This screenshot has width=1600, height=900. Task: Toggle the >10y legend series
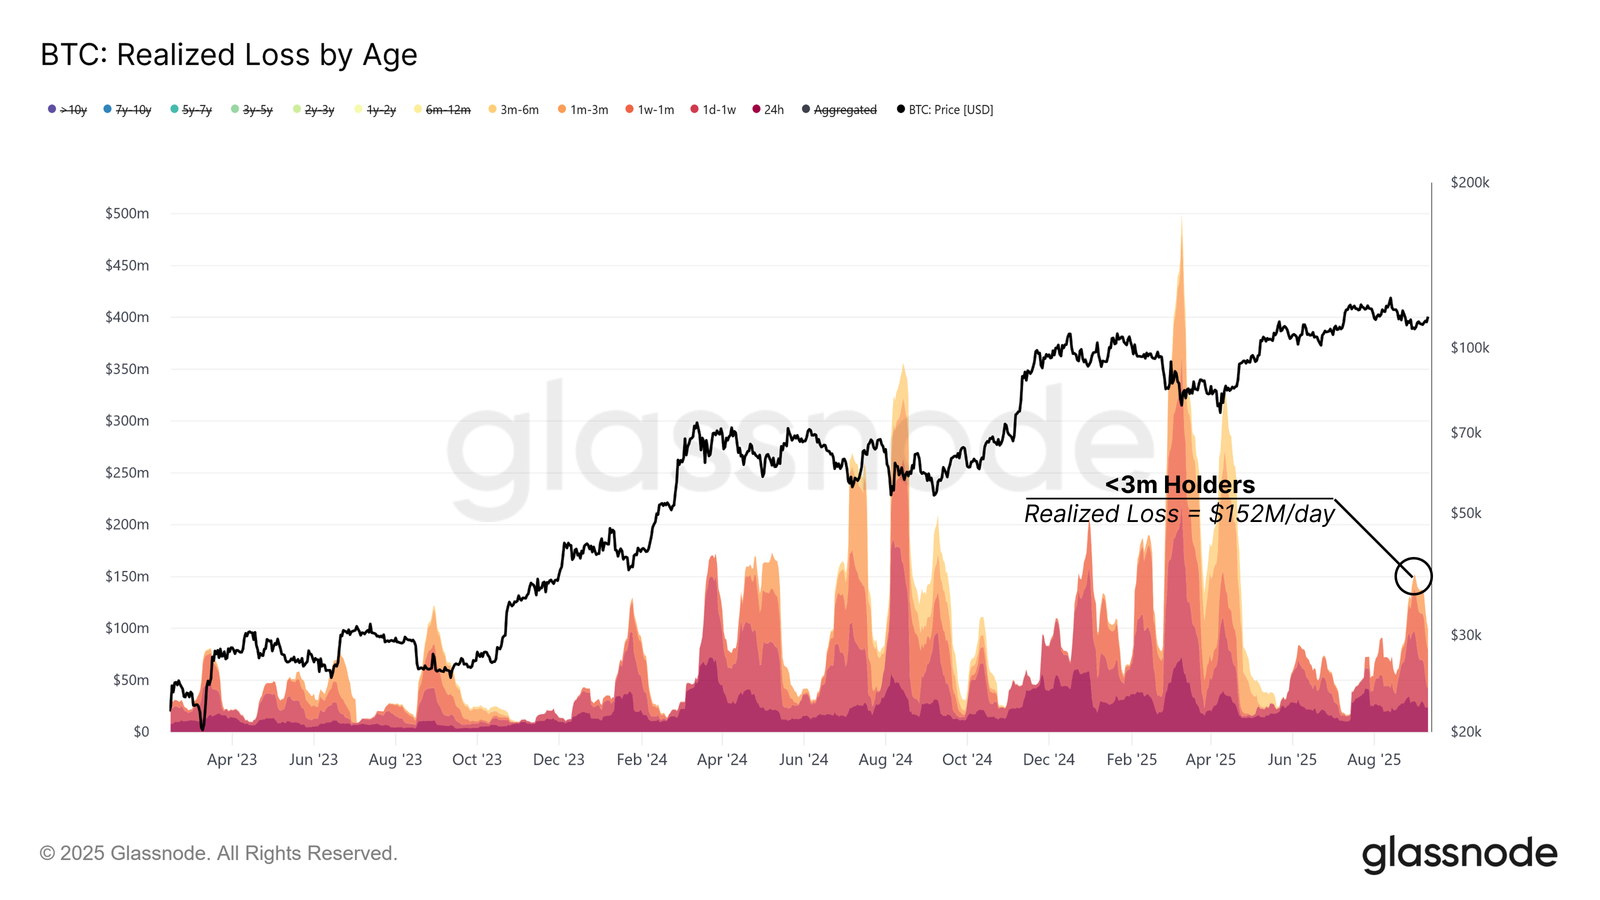point(68,110)
